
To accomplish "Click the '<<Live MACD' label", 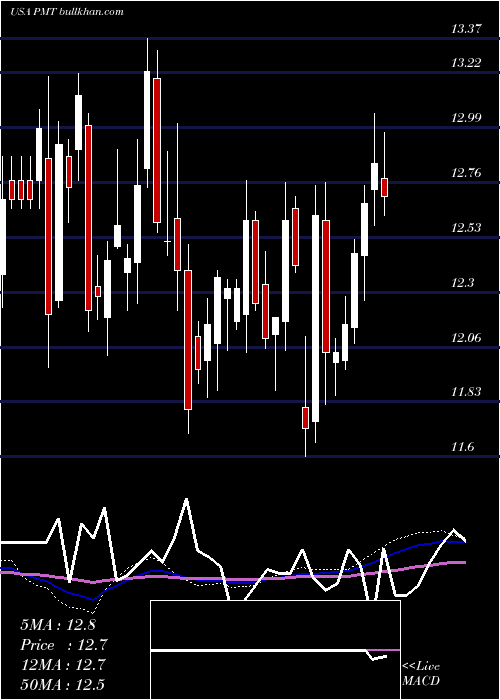I will [x=421, y=674].
